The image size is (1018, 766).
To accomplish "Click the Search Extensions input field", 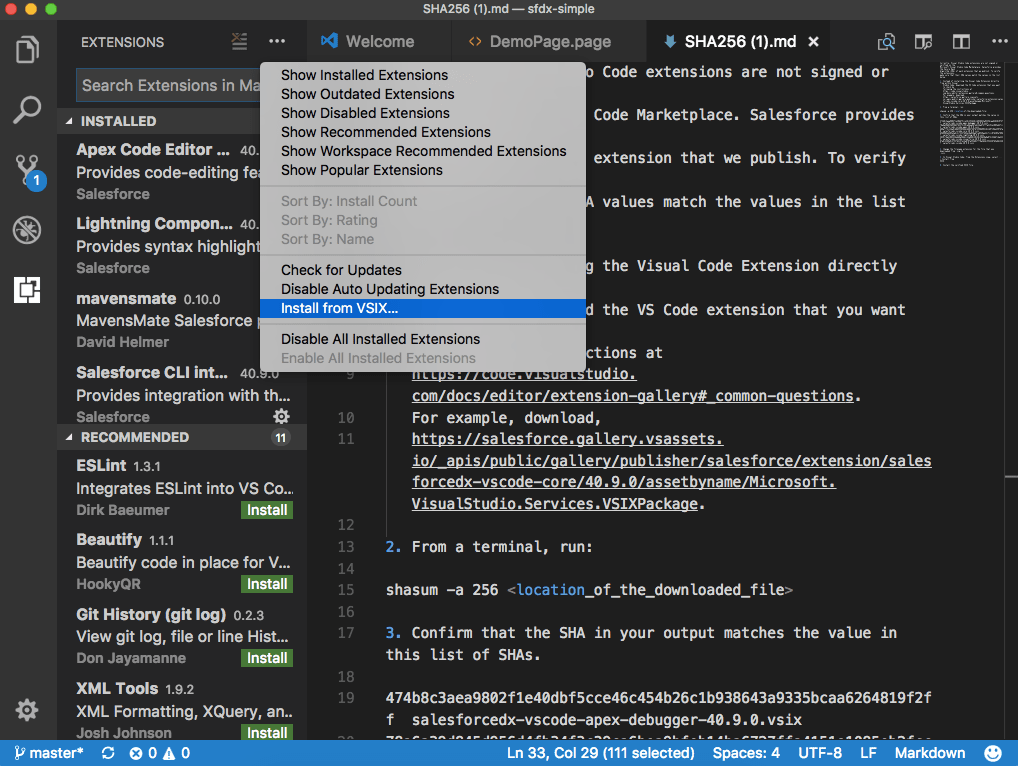I will point(170,86).
